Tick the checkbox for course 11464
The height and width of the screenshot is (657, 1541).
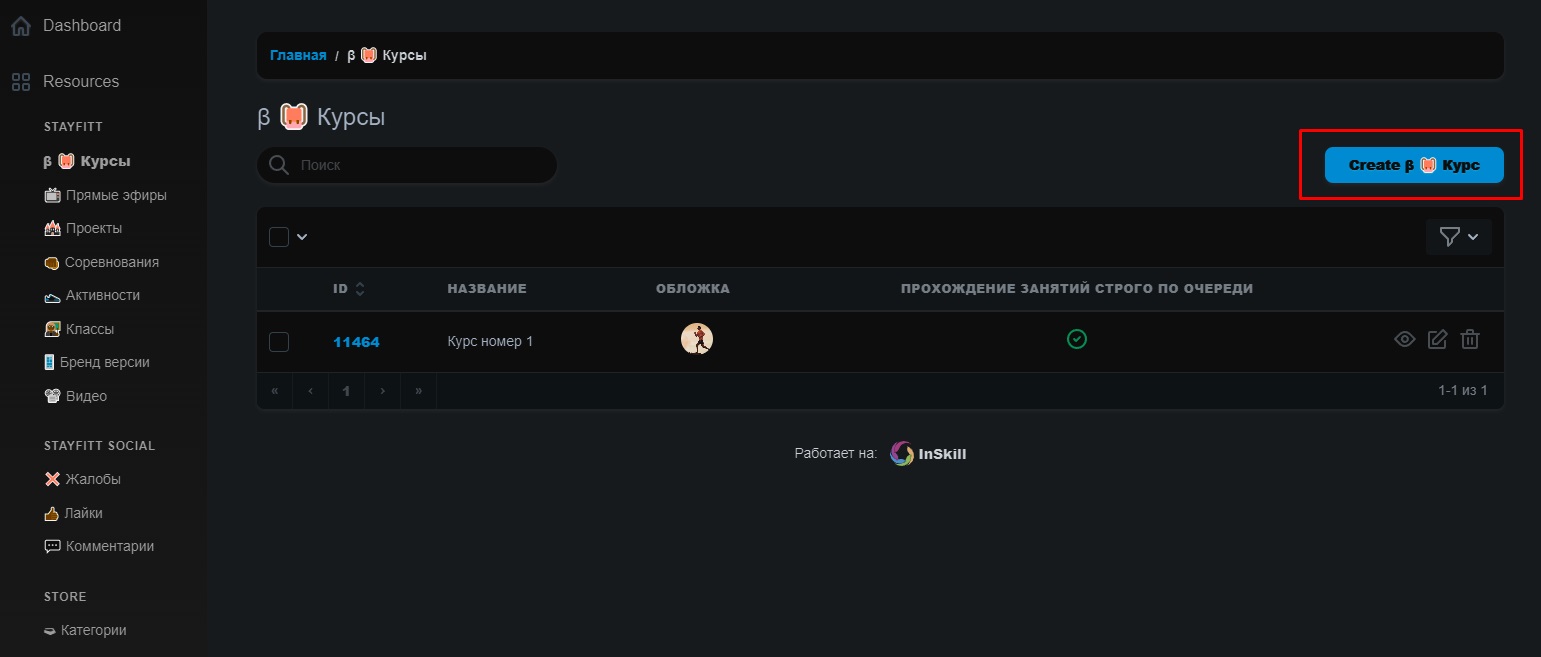point(279,342)
